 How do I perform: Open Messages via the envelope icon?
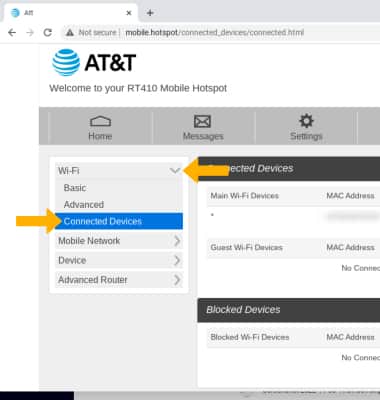pos(202,121)
